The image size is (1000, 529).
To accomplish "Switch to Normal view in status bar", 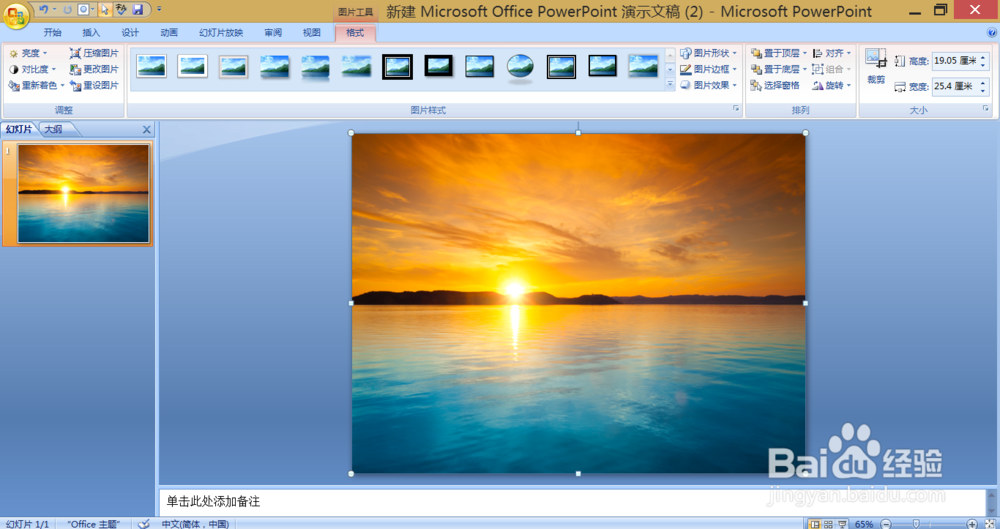I will (x=814, y=524).
